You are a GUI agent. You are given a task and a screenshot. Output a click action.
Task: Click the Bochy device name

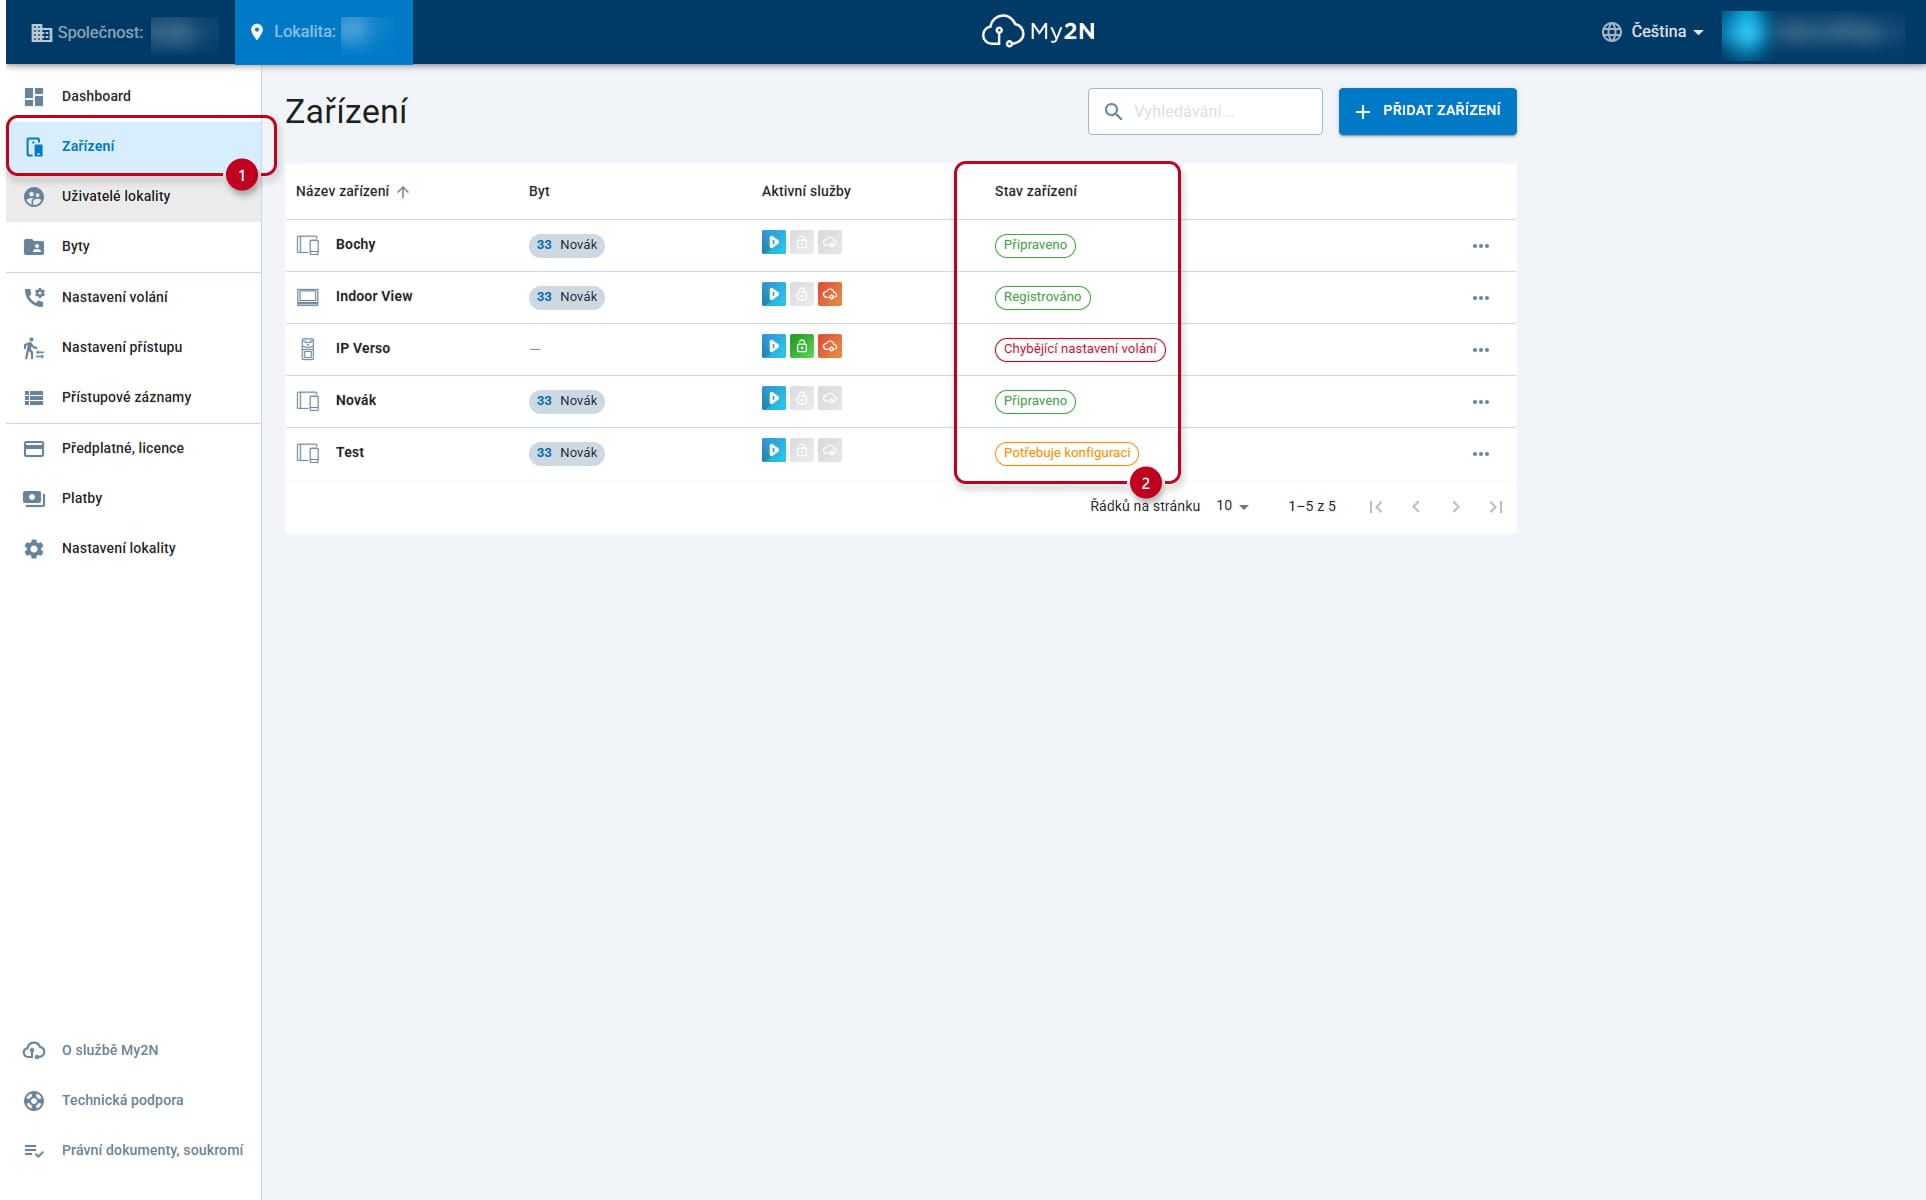click(356, 244)
